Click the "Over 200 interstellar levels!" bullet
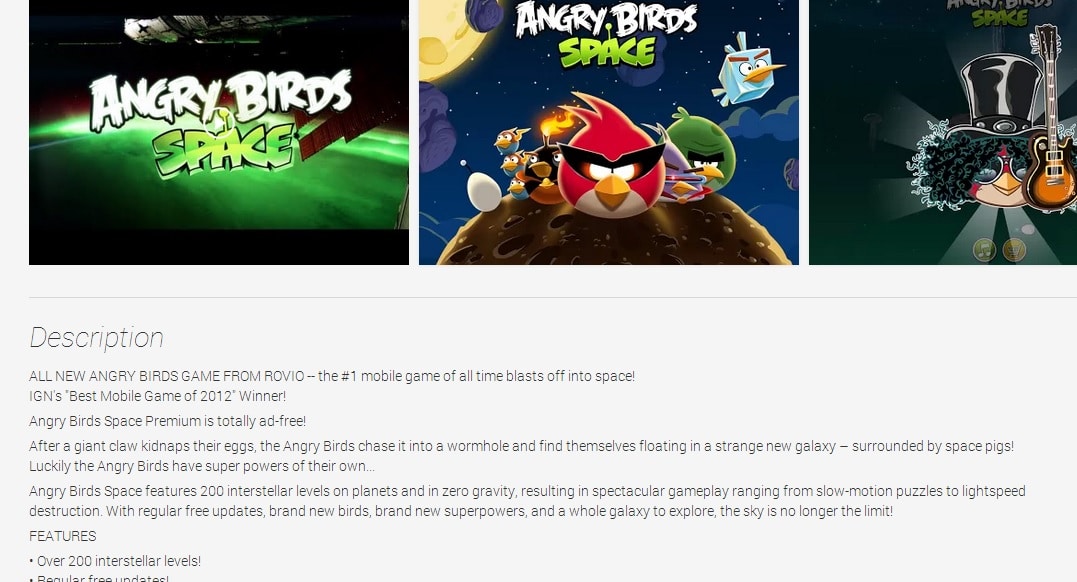 [115, 561]
